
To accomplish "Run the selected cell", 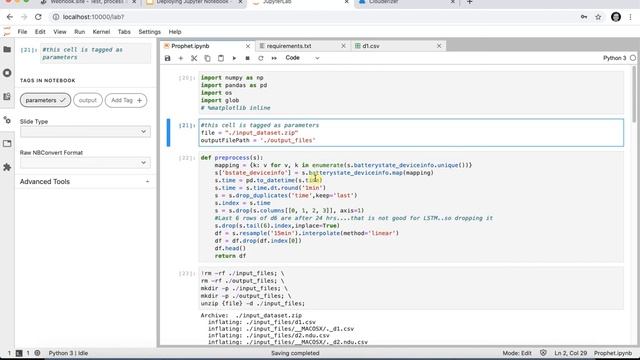I will [234, 58].
